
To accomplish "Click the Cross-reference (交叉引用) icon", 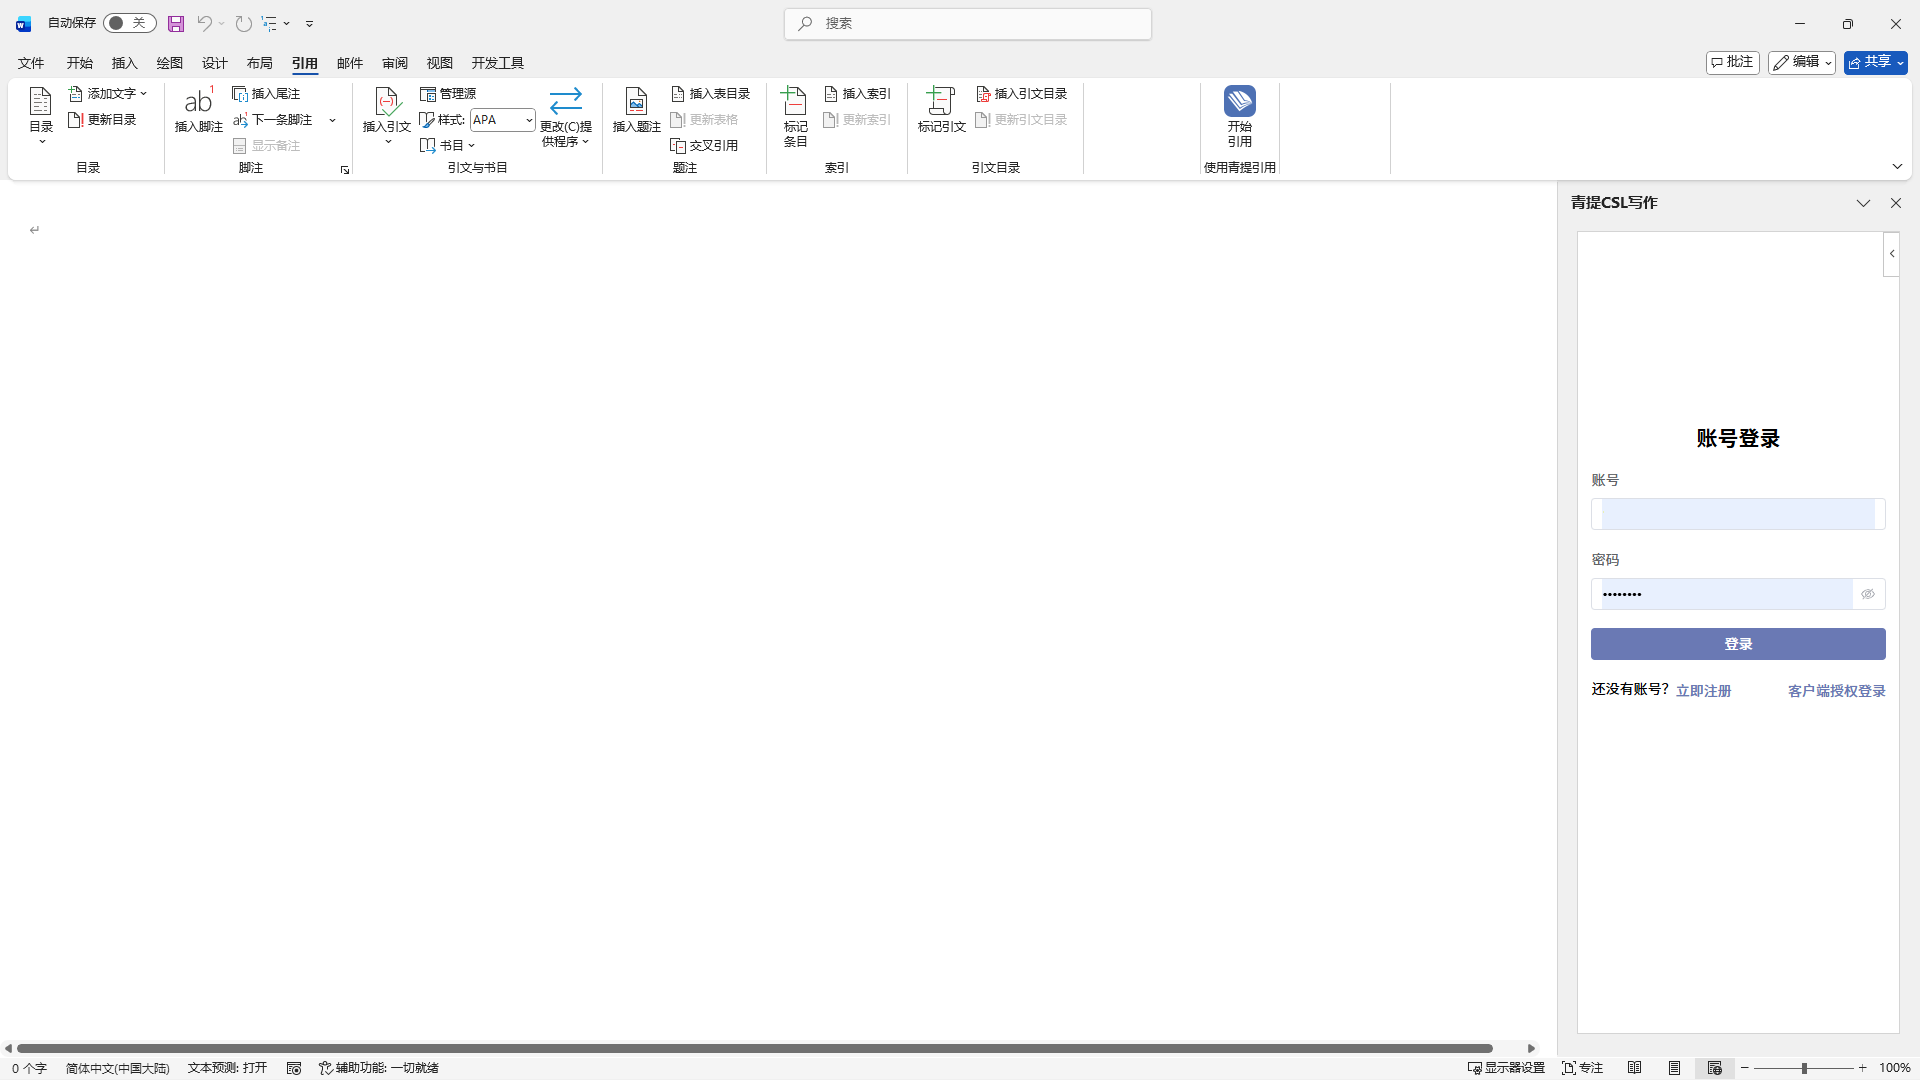I will point(678,146).
